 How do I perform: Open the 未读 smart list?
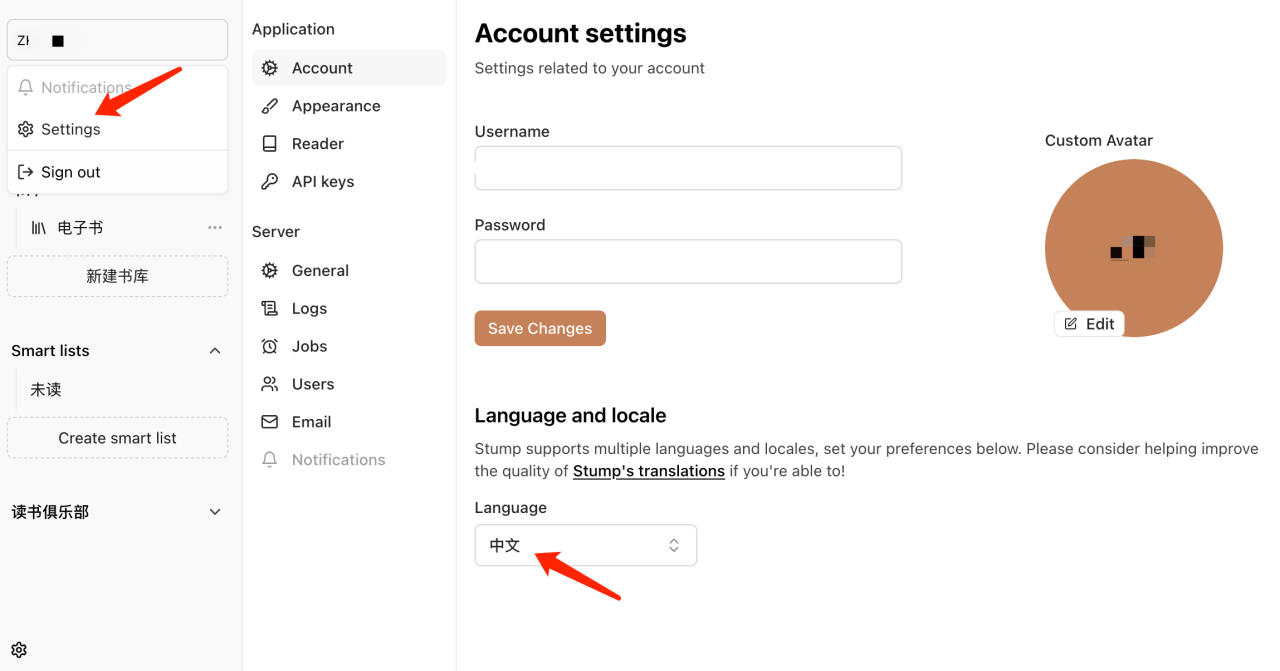tap(46, 390)
